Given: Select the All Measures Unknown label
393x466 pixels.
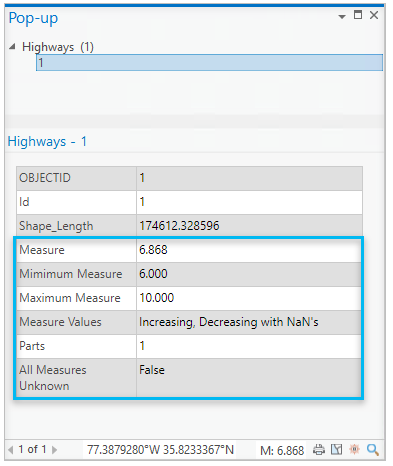Looking at the screenshot, I should pos(53,378).
